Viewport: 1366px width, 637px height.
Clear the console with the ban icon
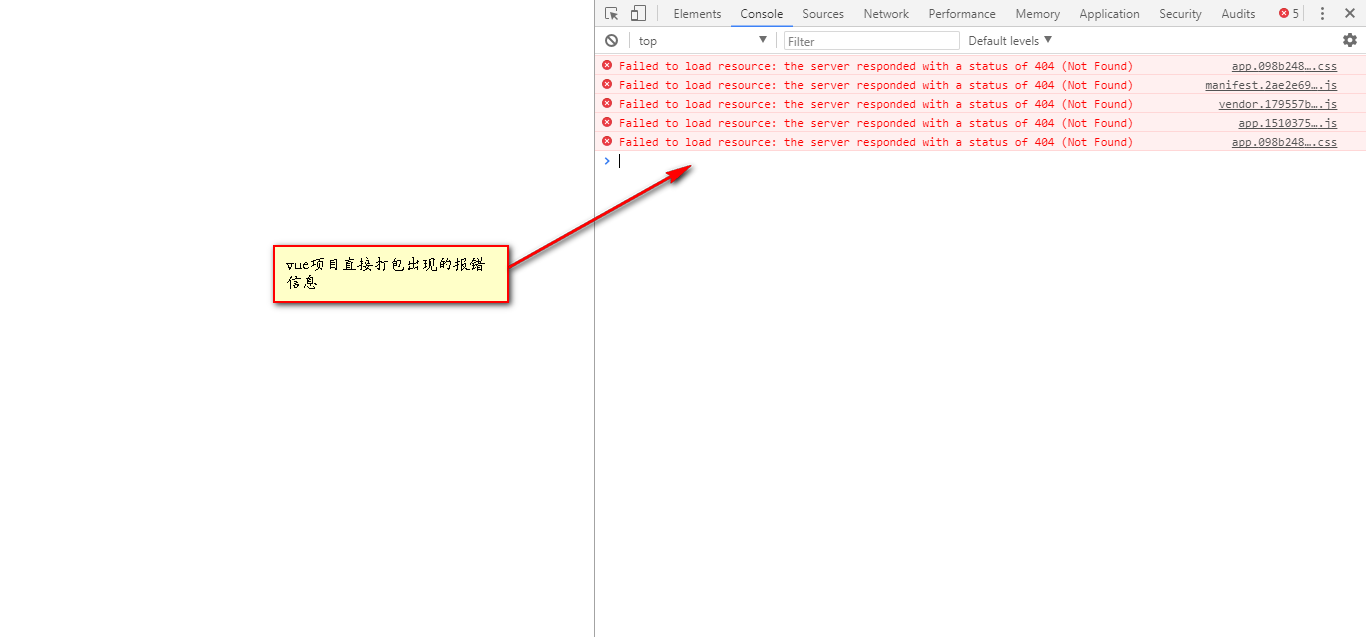click(x=611, y=41)
